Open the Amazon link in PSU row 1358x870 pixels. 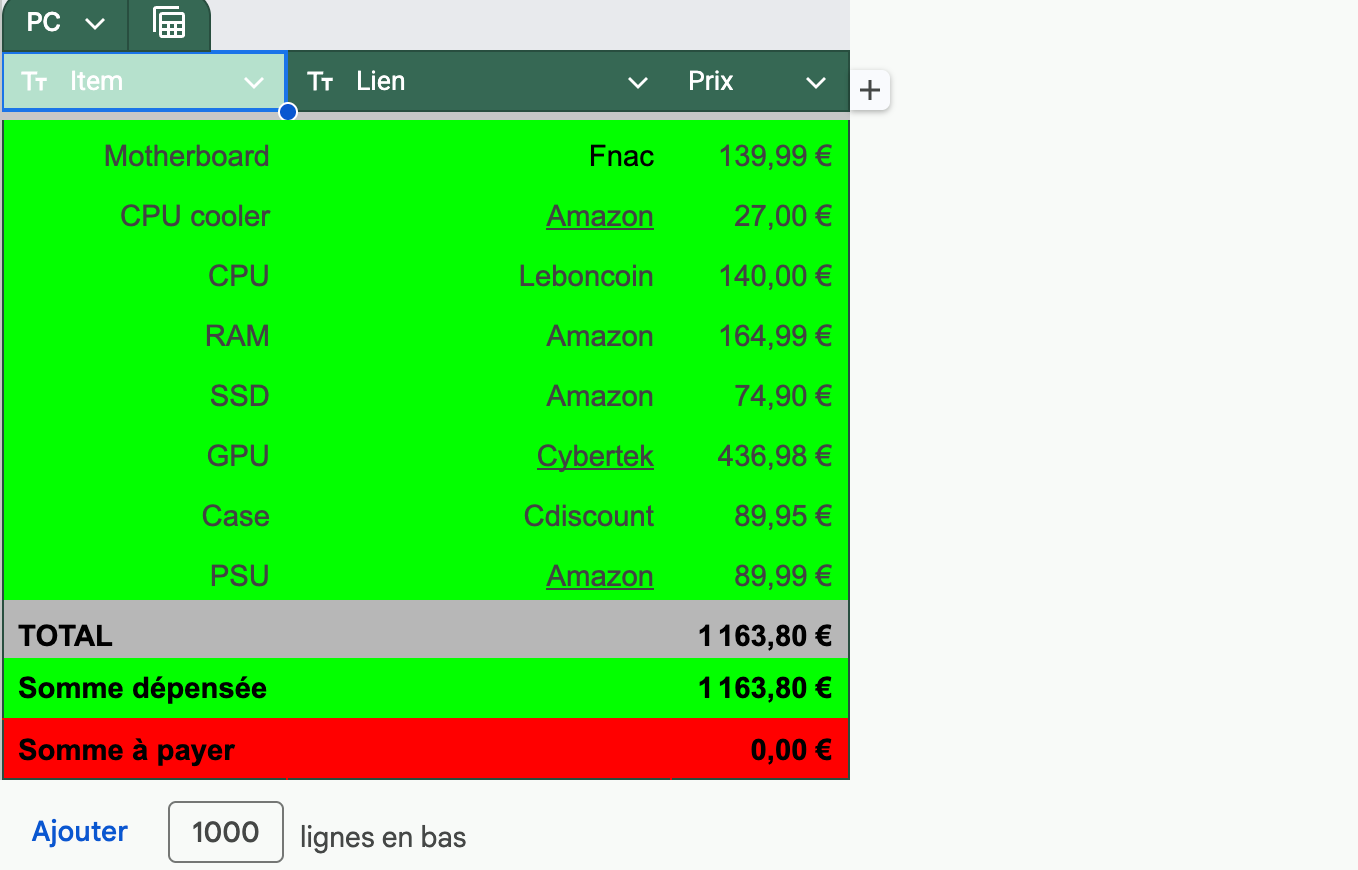[x=599, y=576]
